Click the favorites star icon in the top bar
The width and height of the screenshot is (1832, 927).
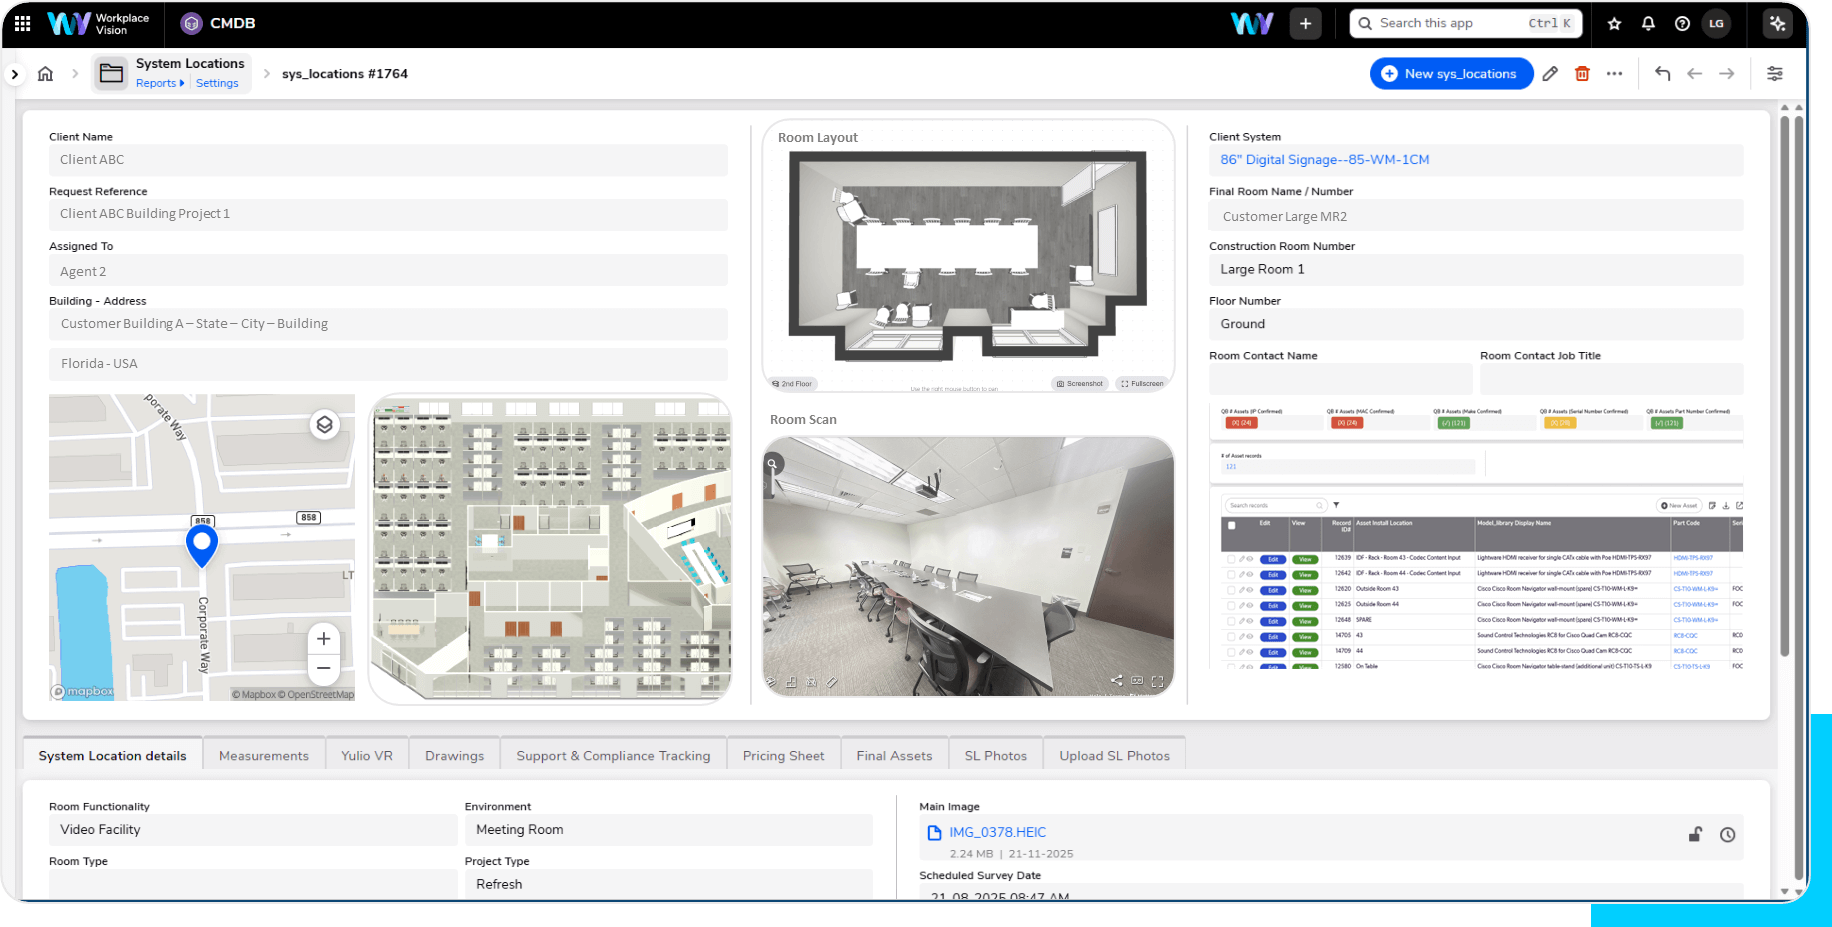pos(1614,24)
